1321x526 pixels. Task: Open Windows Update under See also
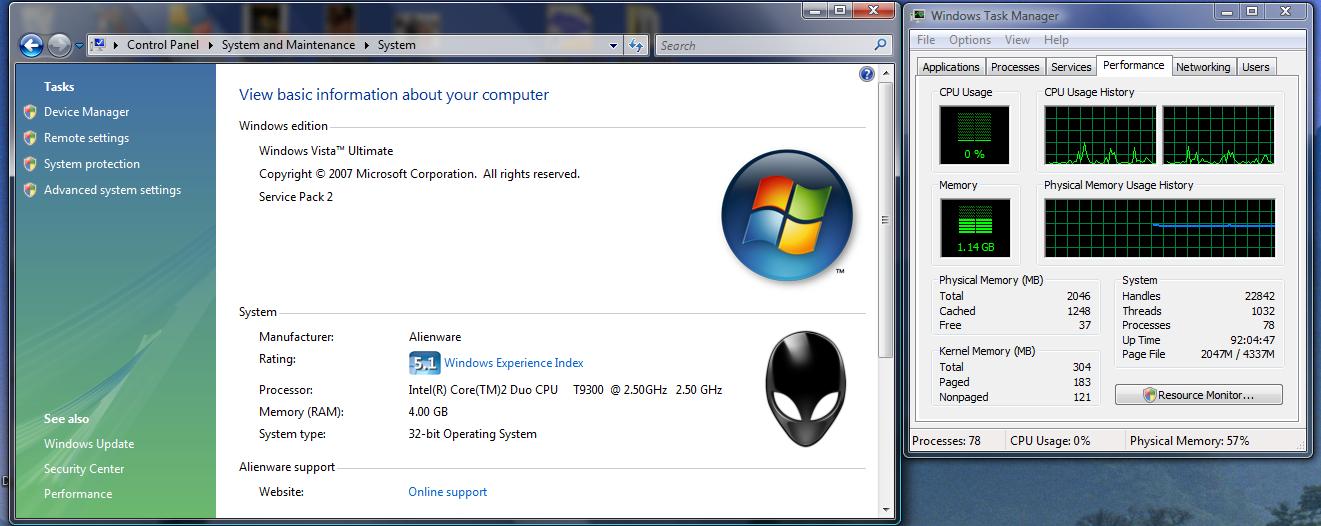pos(89,444)
